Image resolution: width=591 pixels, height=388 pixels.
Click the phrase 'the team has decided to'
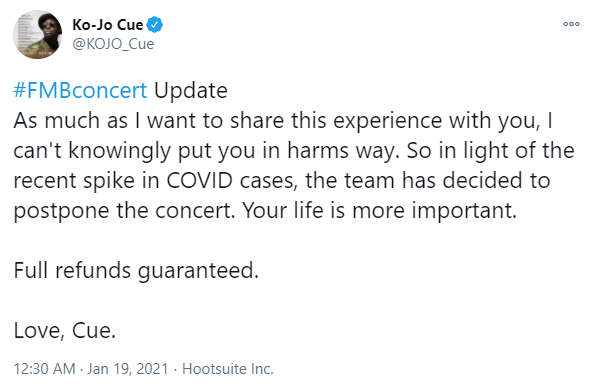pos(428,181)
